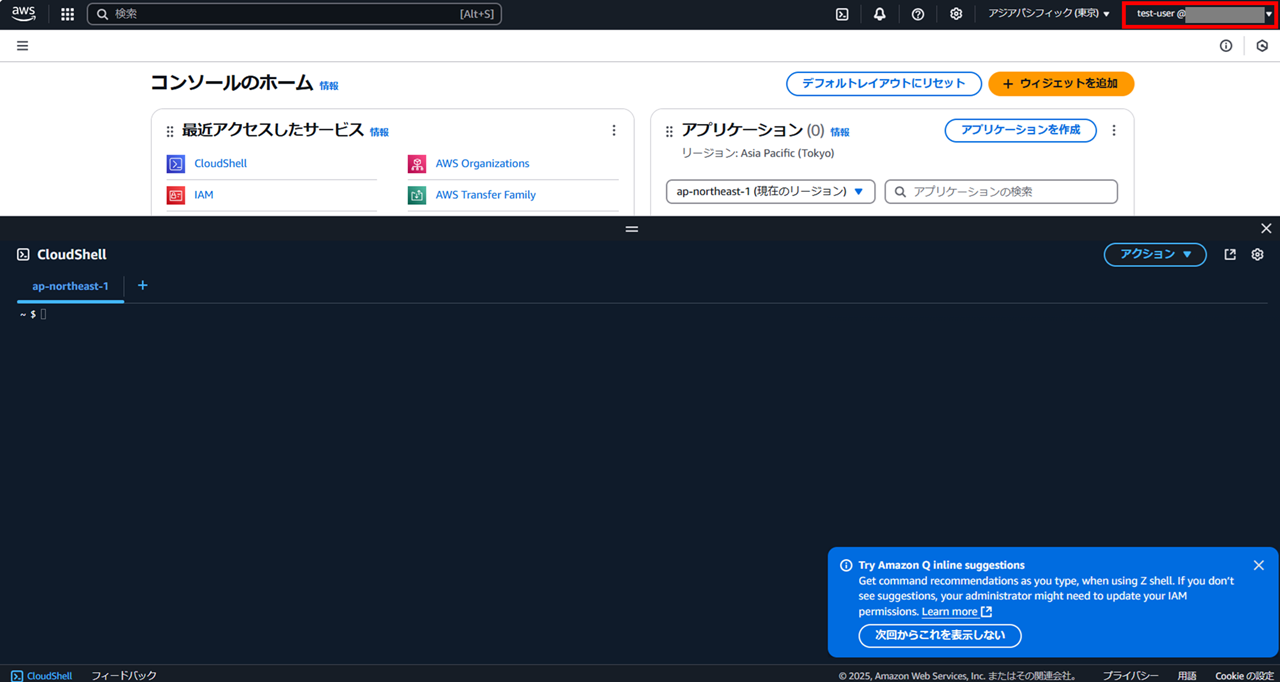This screenshot has height=682, width=1280.
Task: Click アプリケーションを作成 button
Action: 1020,130
